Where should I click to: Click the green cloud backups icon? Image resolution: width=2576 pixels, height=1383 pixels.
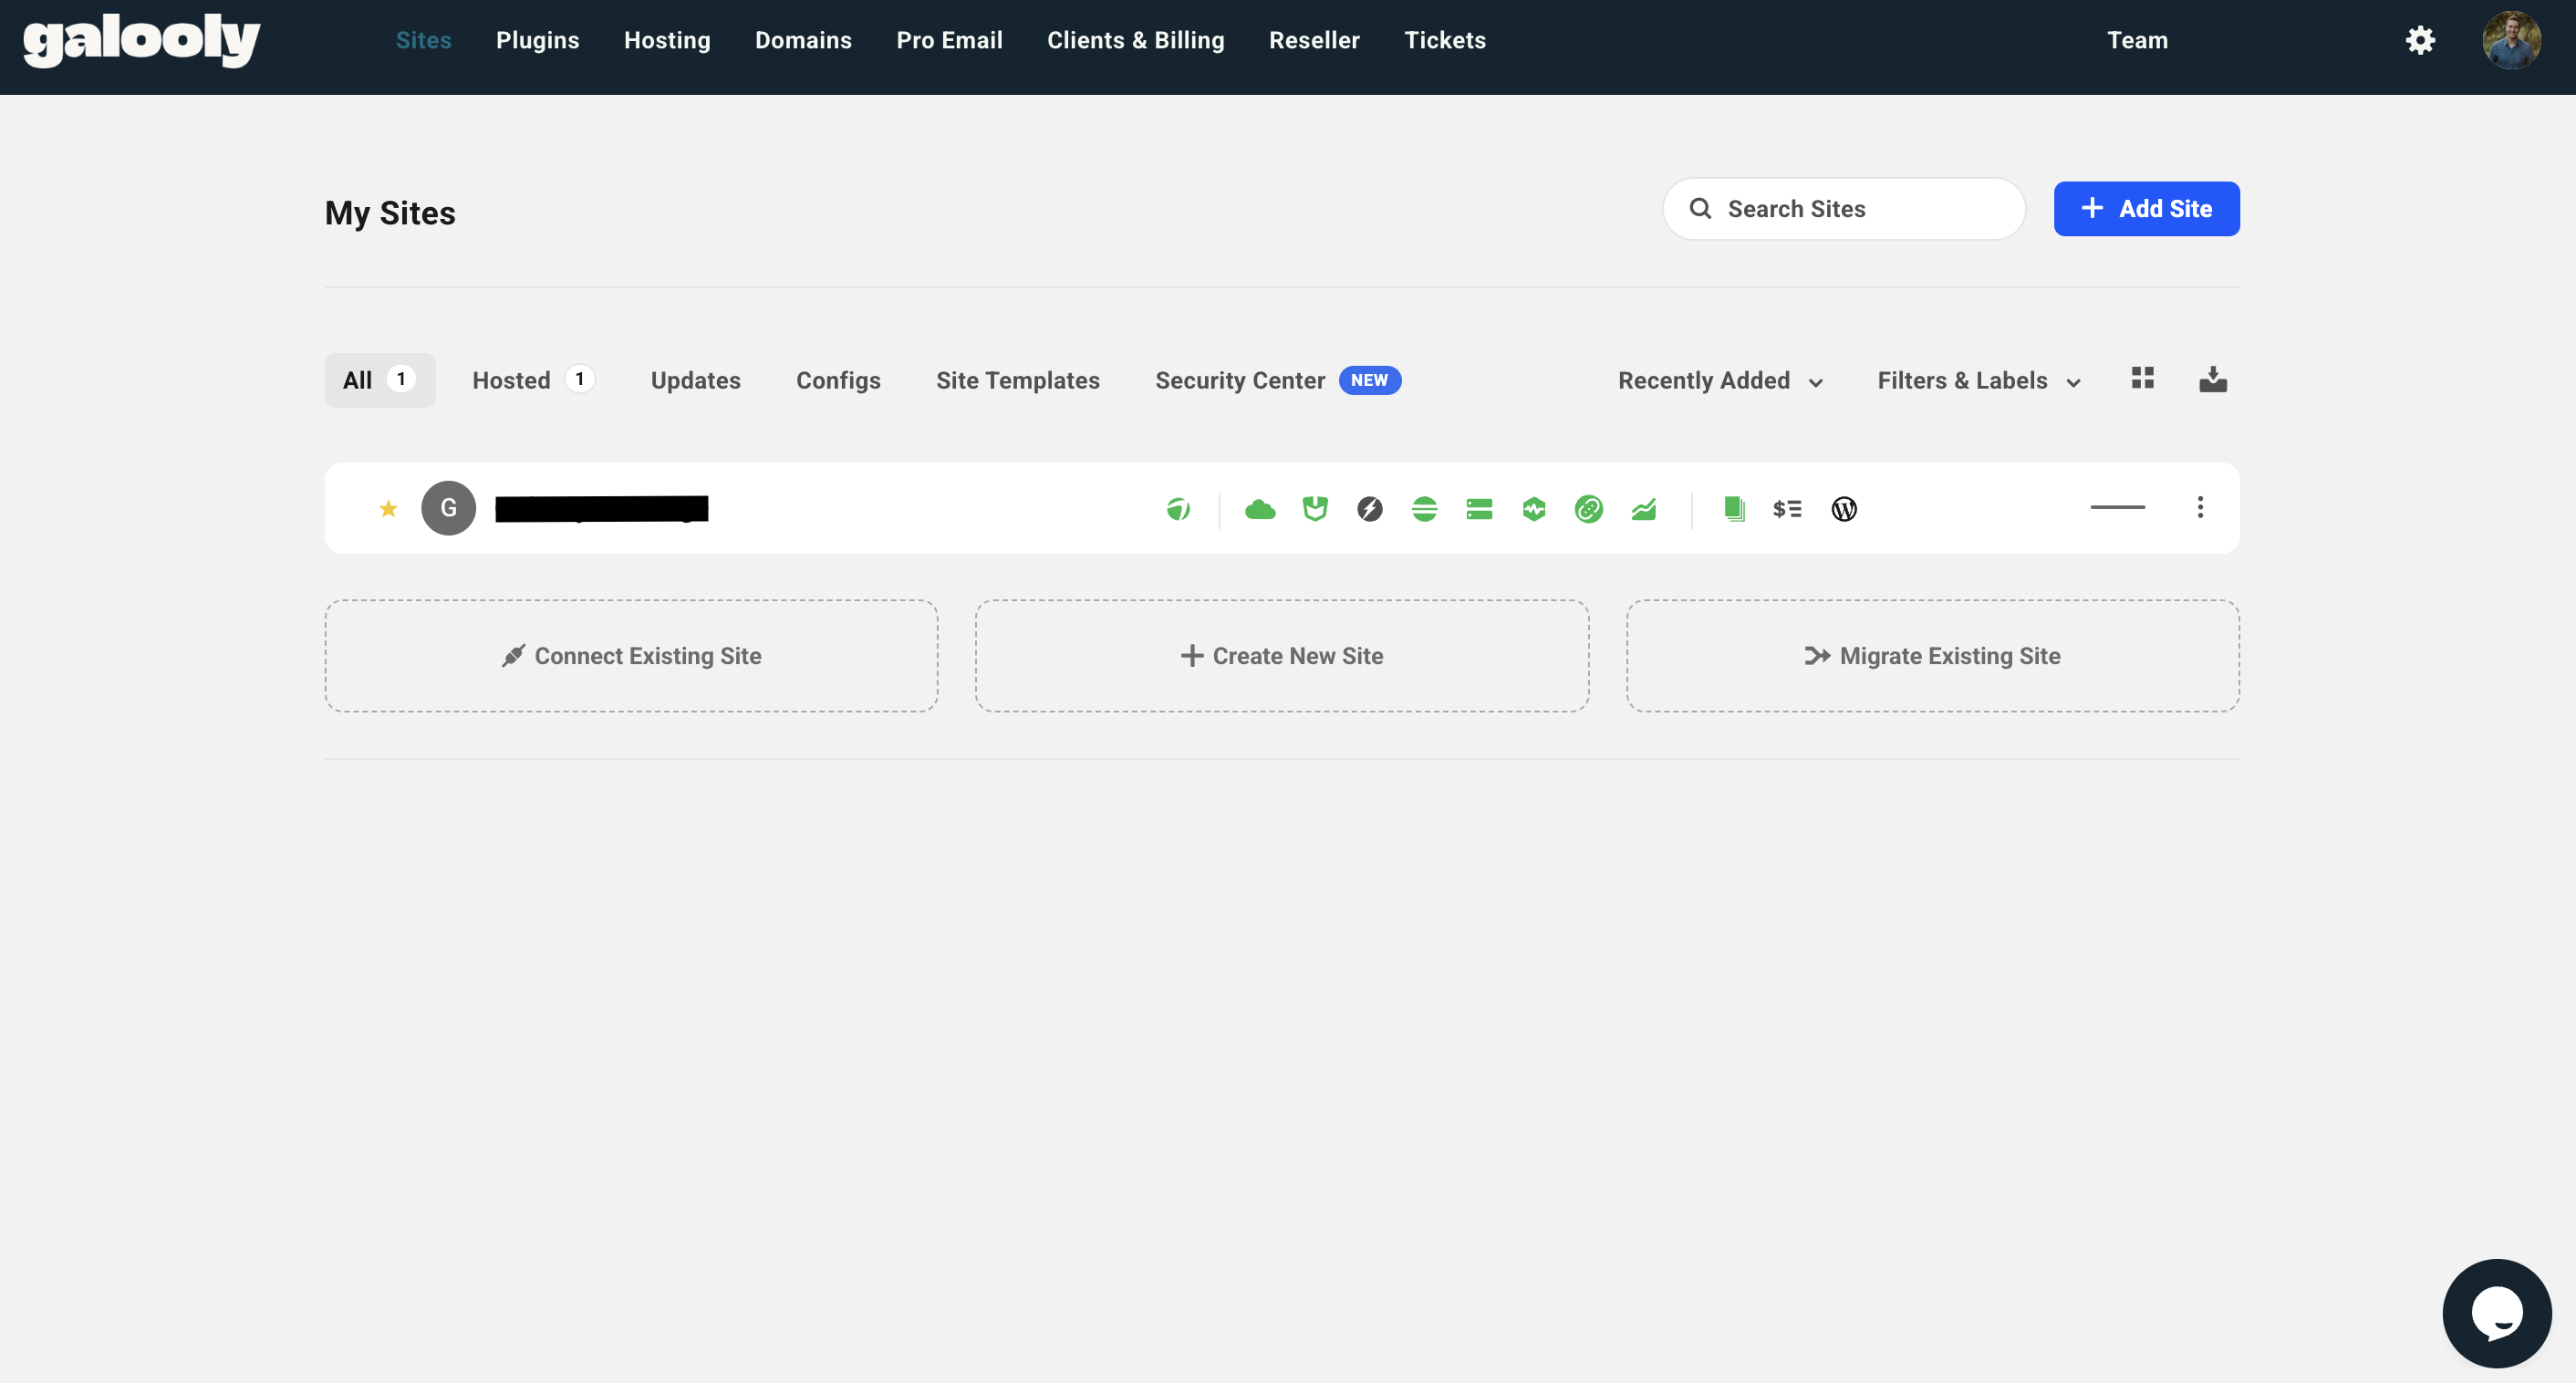tap(1260, 509)
